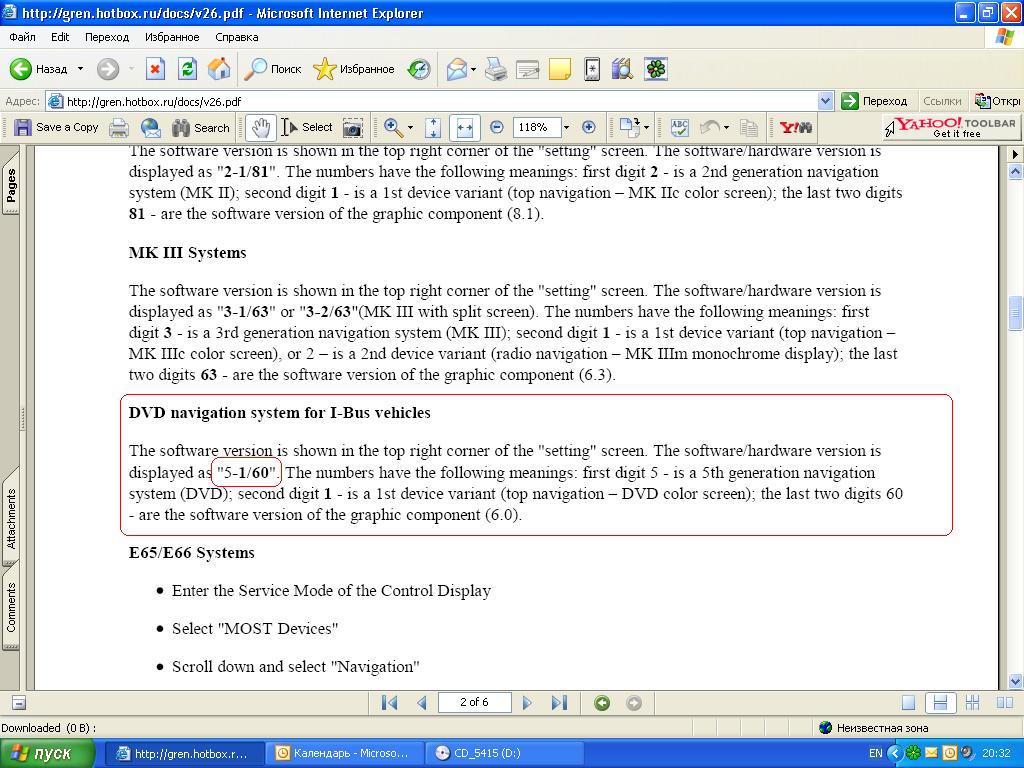Click the IE Stop button
Image resolution: width=1024 pixels, height=768 pixels.
click(155, 69)
